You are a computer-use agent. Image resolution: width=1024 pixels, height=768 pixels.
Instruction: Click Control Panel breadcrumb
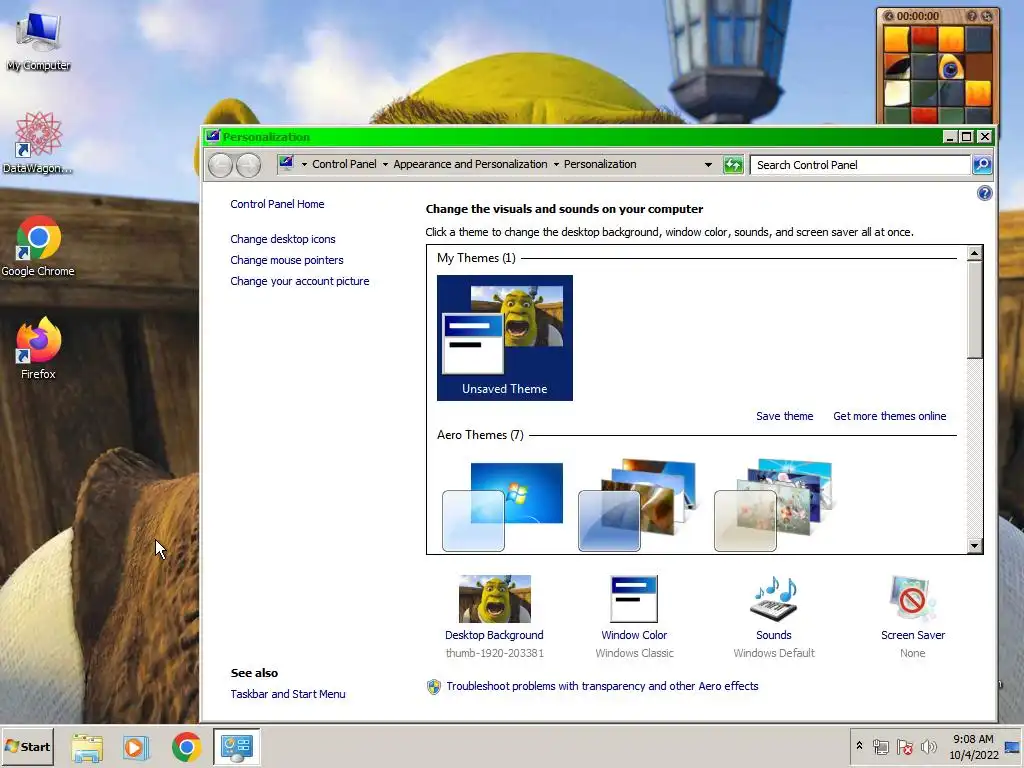[344, 165]
